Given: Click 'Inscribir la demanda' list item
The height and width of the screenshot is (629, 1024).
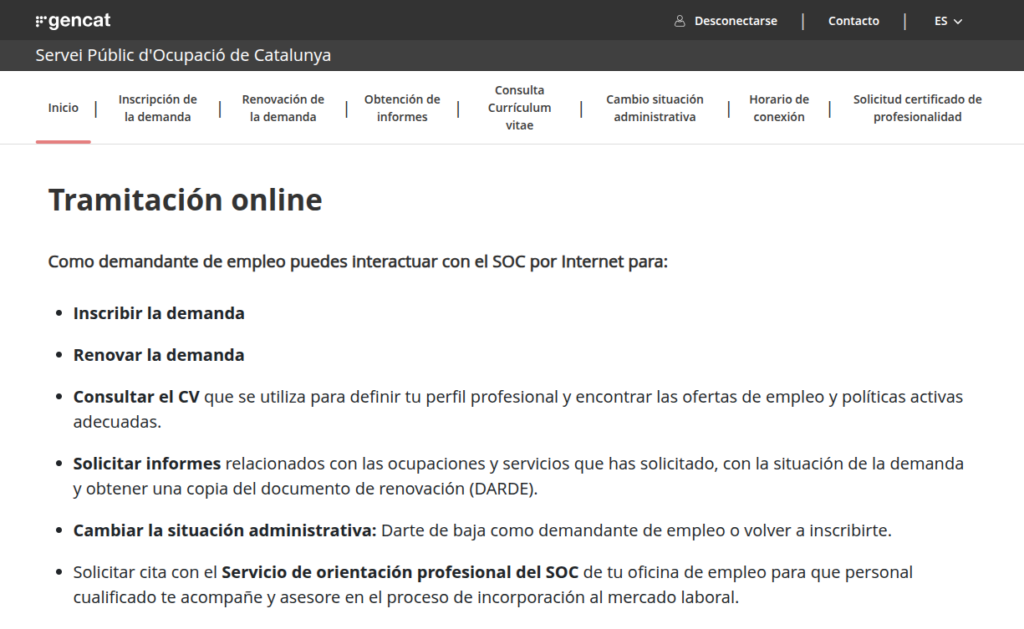Looking at the screenshot, I should click(x=159, y=314).
